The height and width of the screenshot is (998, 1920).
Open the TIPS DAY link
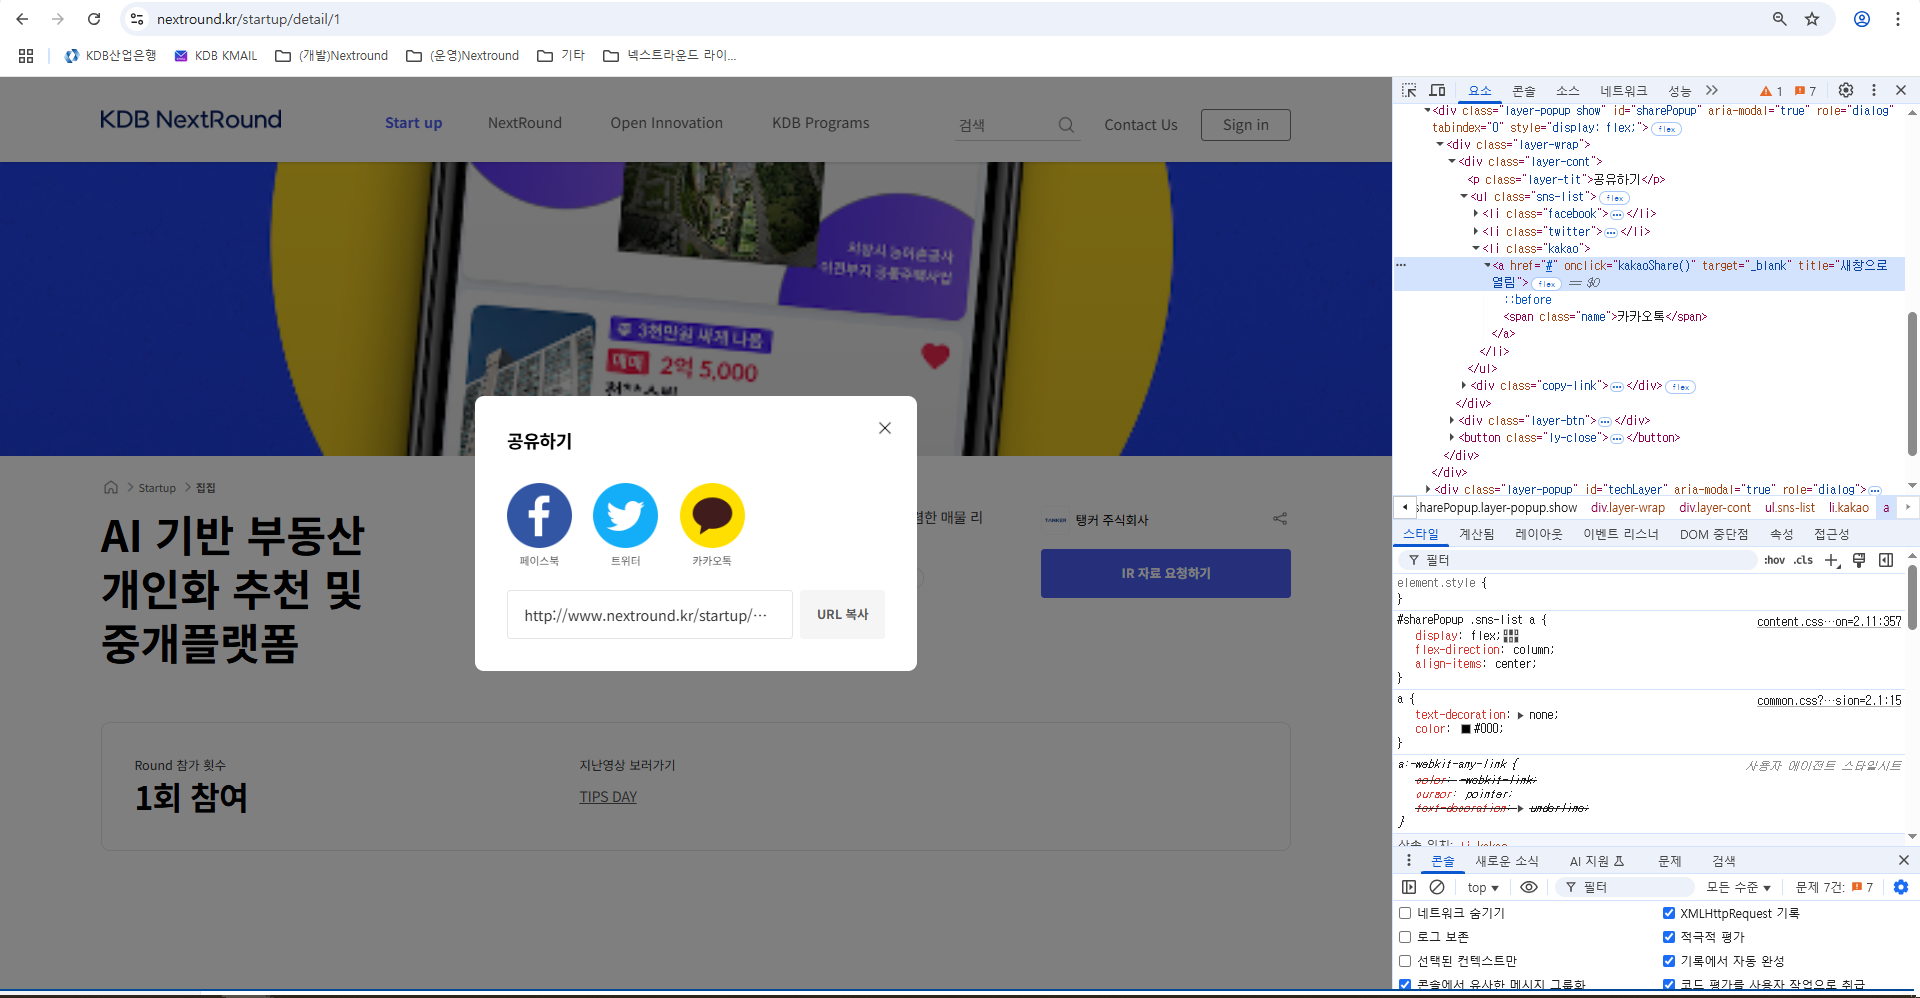coord(608,797)
